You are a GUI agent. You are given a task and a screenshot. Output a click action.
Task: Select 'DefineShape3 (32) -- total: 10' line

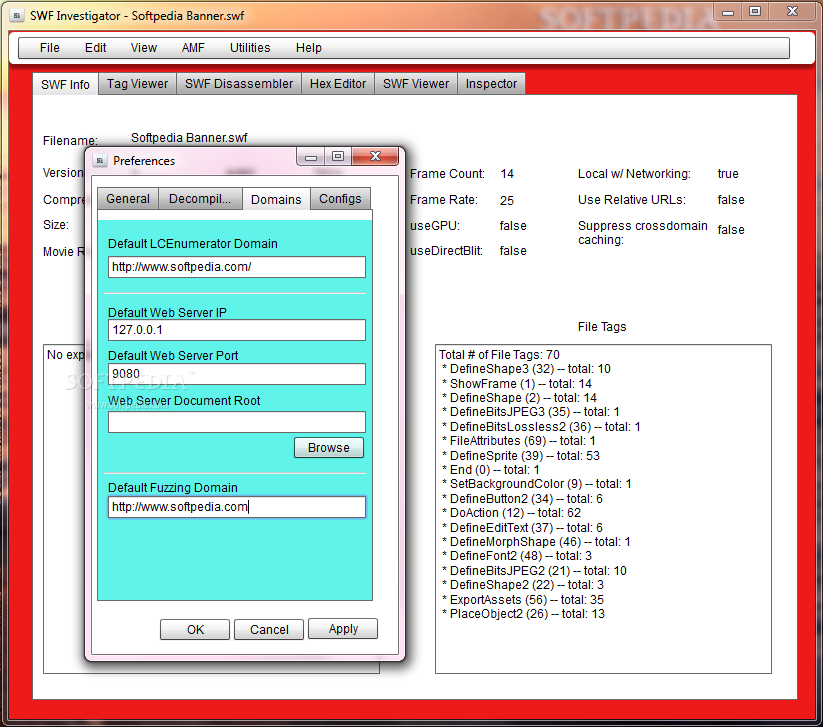pos(526,369)
